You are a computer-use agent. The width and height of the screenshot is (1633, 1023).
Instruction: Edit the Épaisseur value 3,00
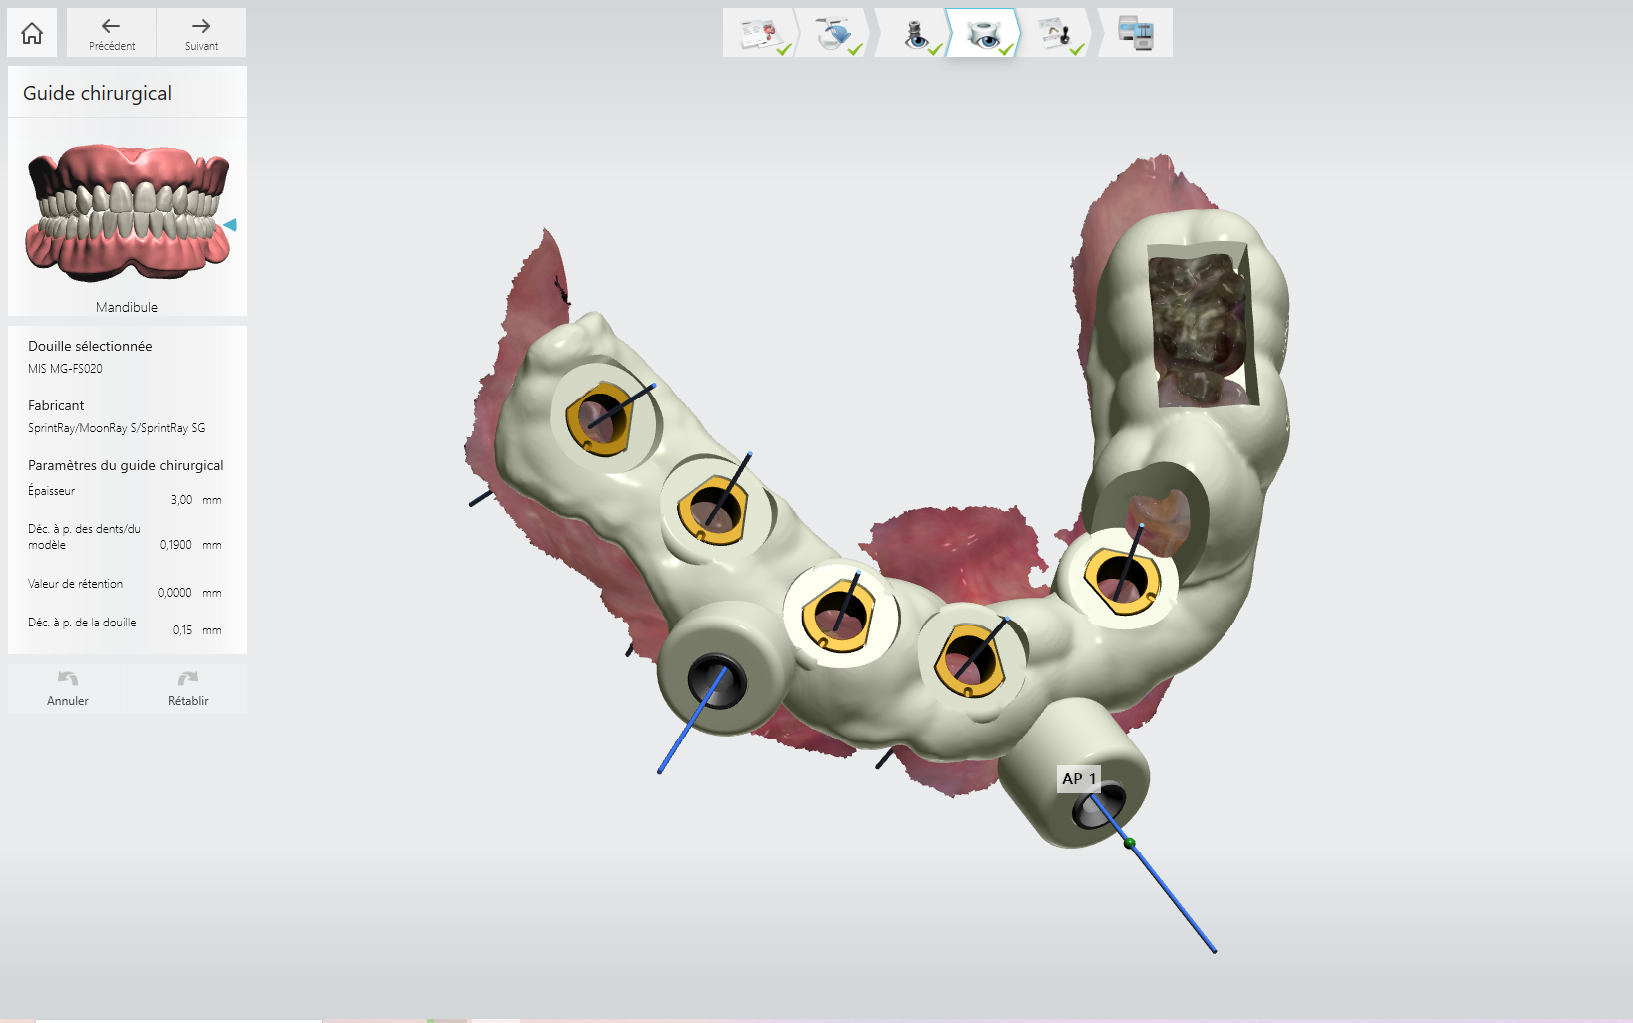[x=181, y=500]
